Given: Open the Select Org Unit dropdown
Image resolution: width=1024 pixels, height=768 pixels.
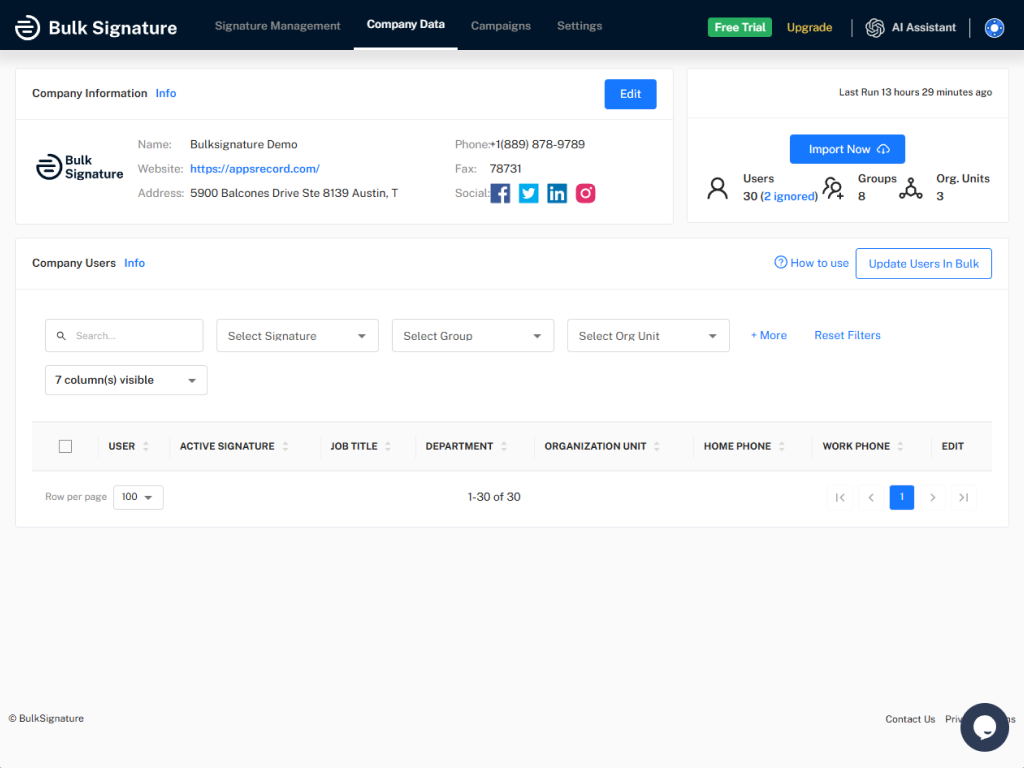Looking at the screenshot, I should 648,336.
